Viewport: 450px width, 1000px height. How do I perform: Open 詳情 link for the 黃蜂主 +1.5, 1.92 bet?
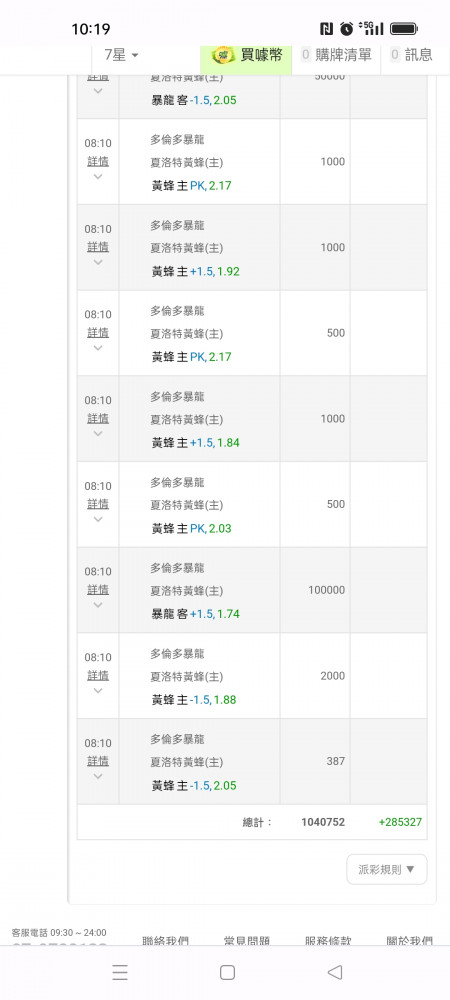click(98, 246)
